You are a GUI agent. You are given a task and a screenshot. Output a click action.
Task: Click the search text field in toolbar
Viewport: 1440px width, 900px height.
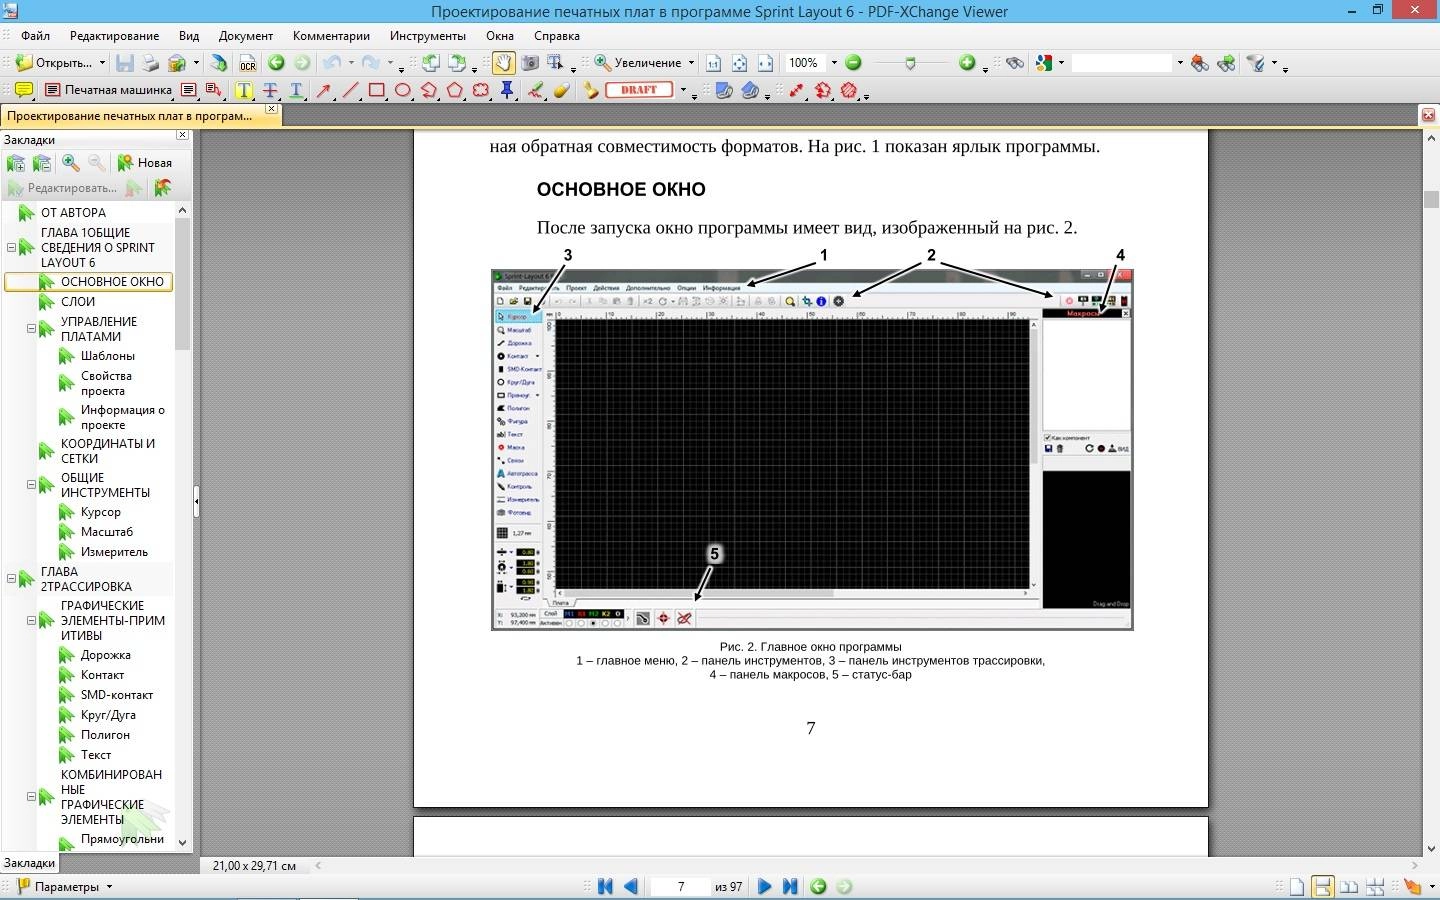[x=1122, y=63]
